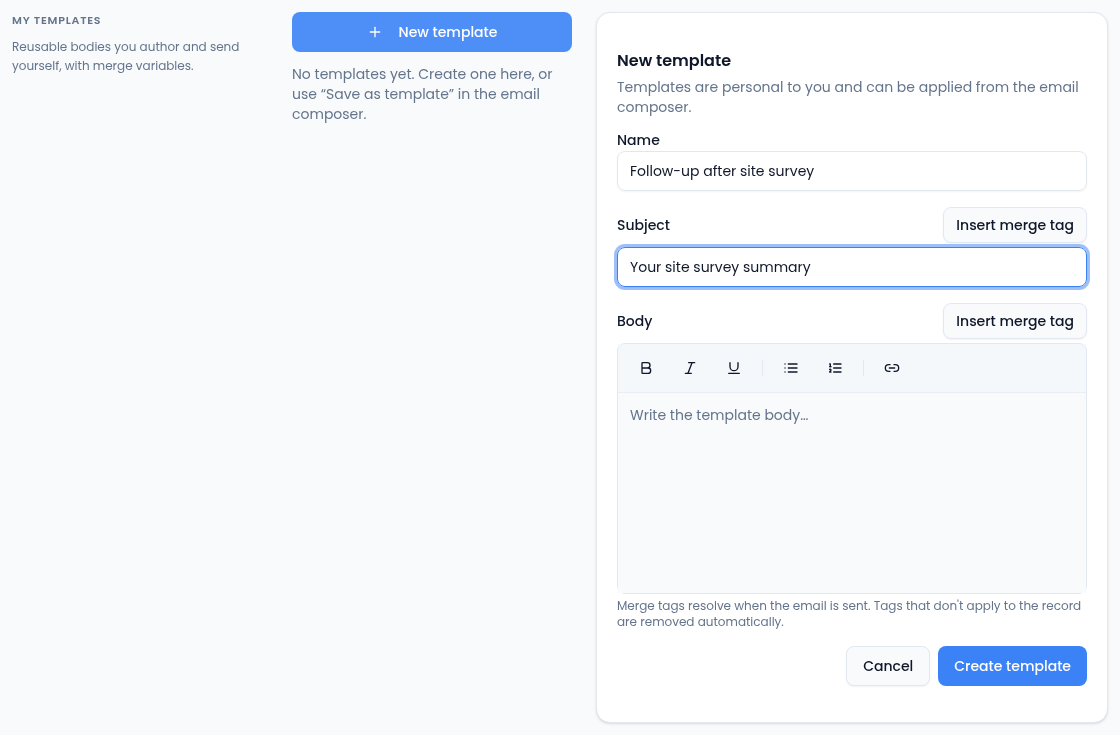Image resolution: width=1120 pixels, height=735 pixels.
Task: Click the MY TEMPLATES section heading
Action: (x=56, y=21)
